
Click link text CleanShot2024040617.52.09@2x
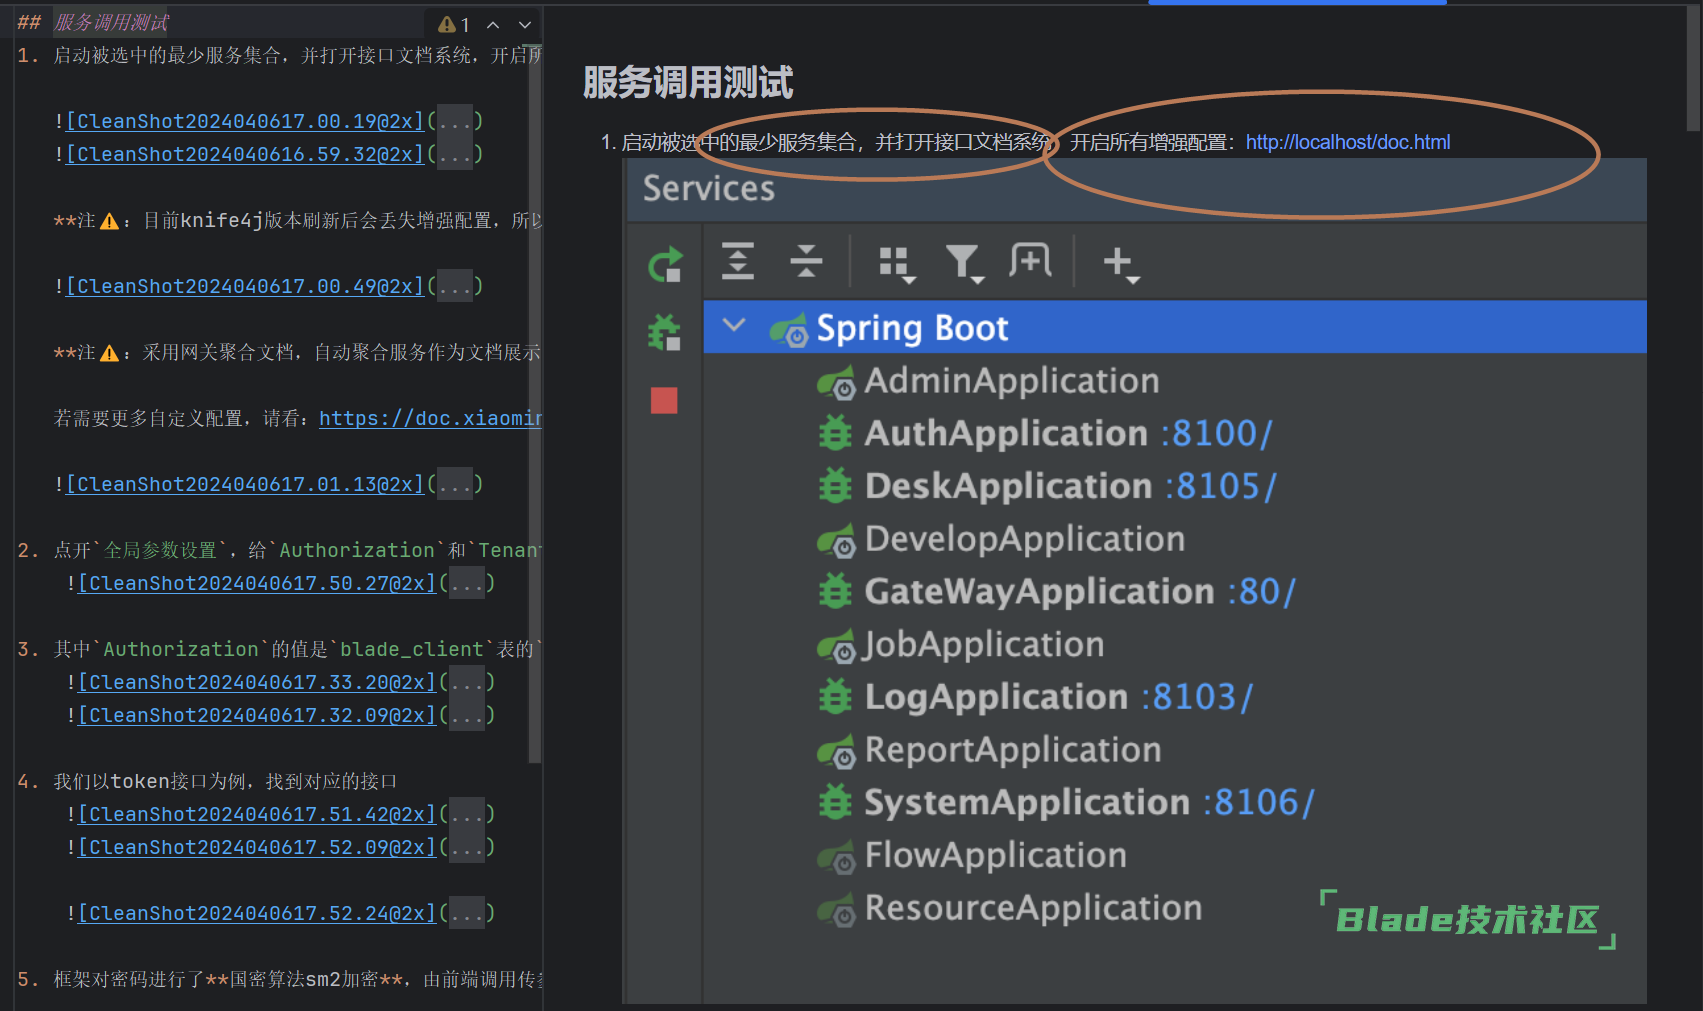tap(257, 847)
